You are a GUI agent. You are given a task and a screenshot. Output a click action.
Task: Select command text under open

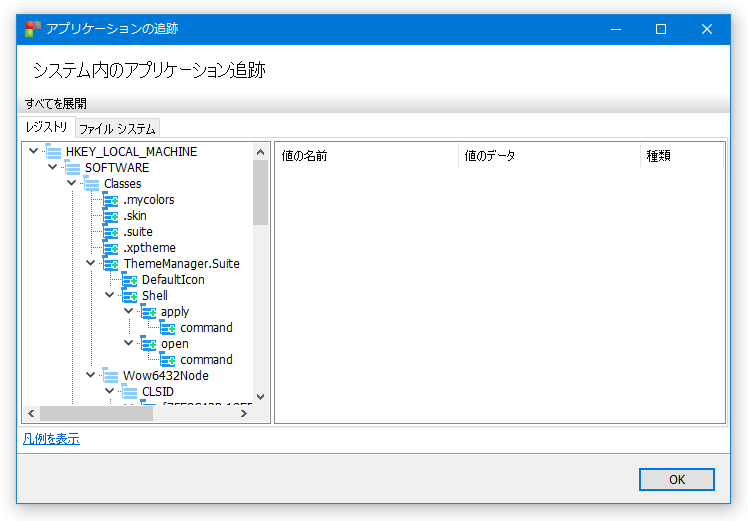(206, 360)
